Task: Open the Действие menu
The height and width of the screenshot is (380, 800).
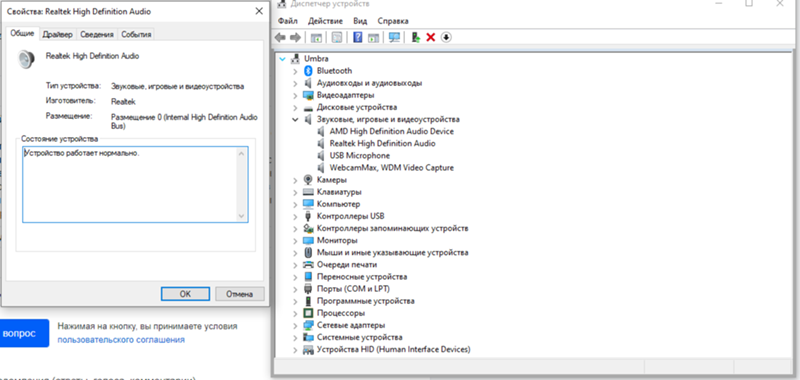Action: (x=326, y=21)
